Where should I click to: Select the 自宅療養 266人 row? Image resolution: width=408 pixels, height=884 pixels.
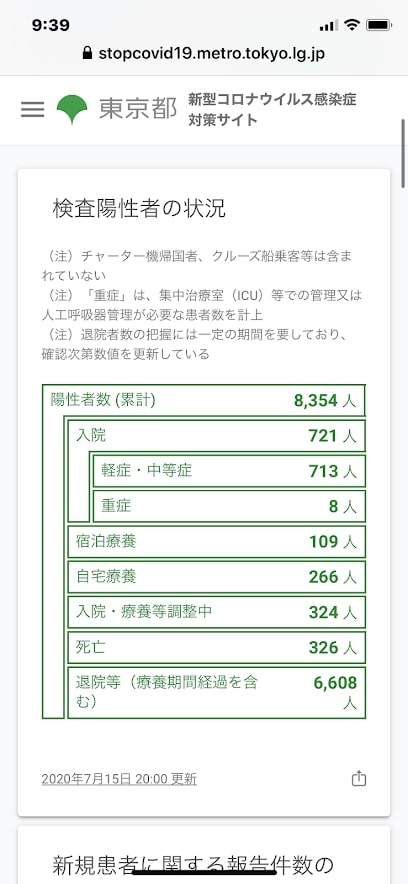(x=216, y=577)
